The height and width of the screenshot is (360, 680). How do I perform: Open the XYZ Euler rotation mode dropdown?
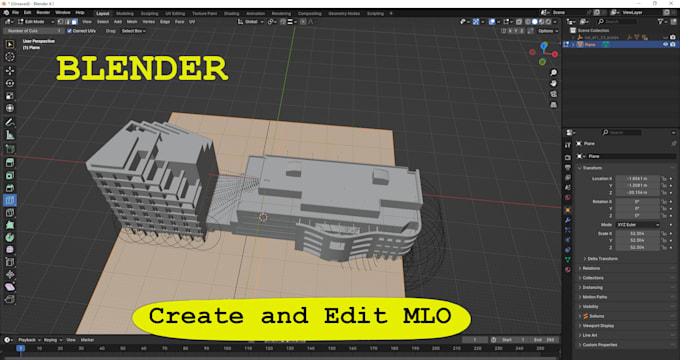click(638, 225)
